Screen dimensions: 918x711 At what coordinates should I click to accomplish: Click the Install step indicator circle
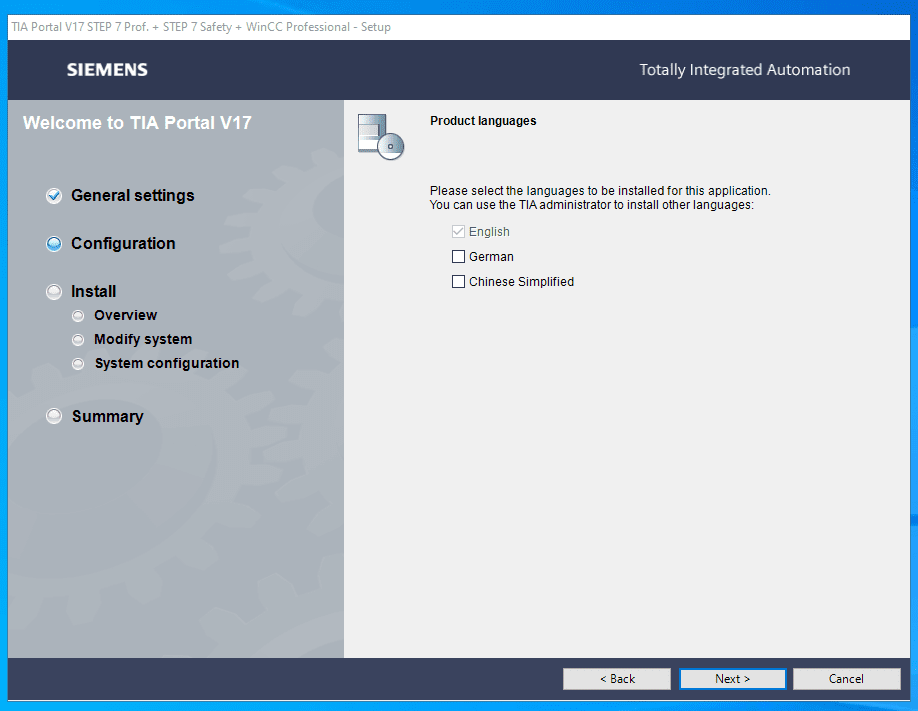click(54, 292)
